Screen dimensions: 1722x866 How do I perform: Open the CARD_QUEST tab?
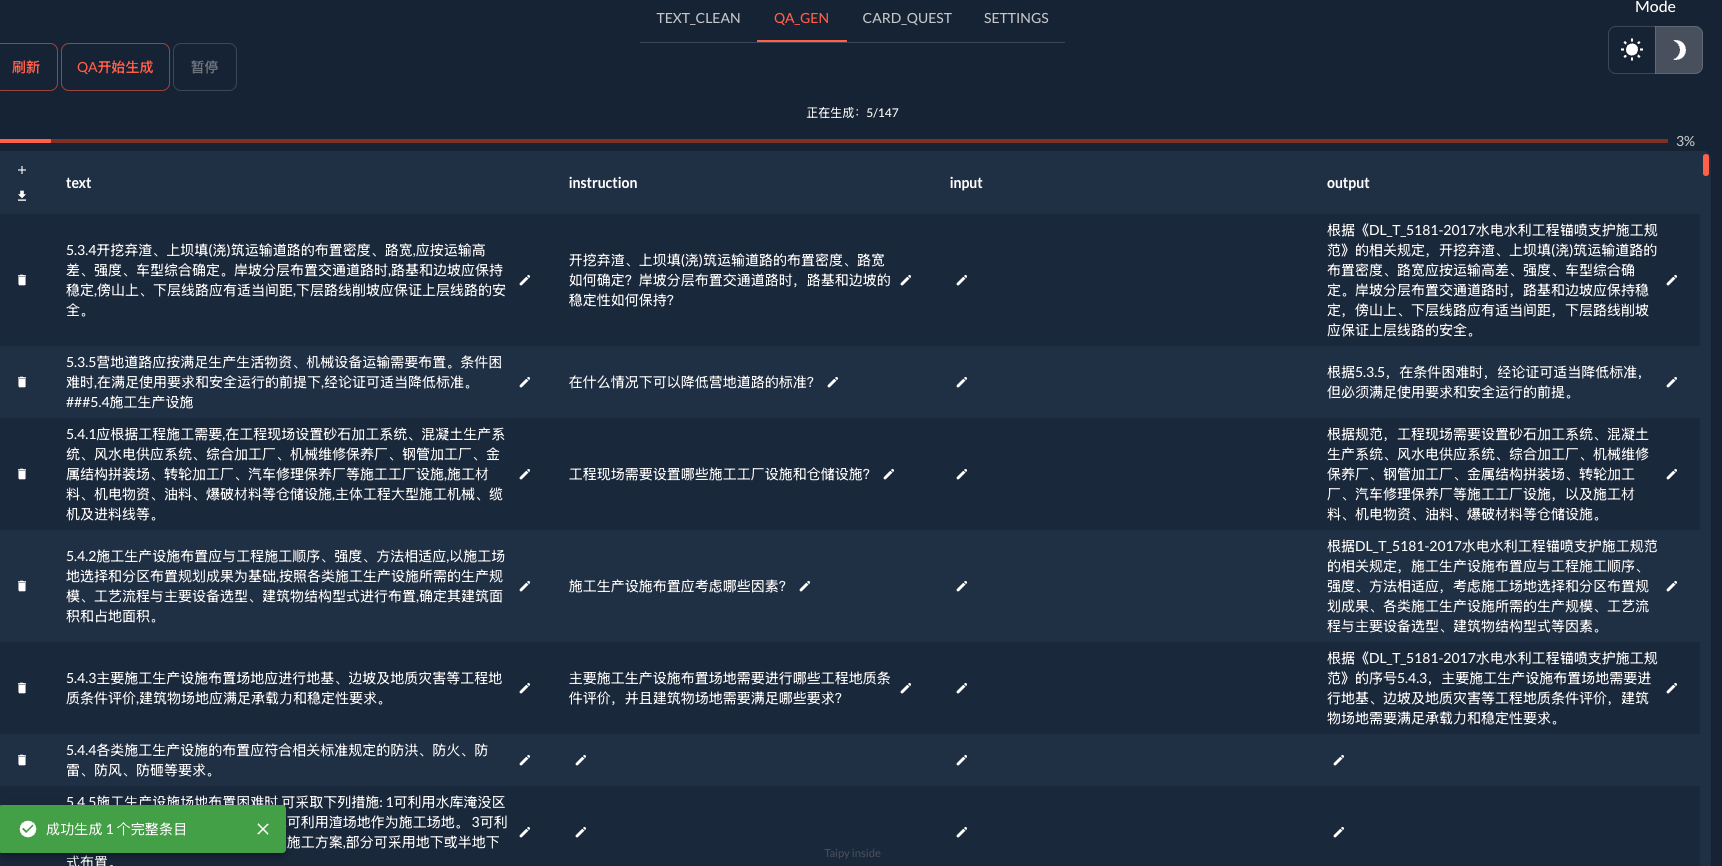pos(906,18)
